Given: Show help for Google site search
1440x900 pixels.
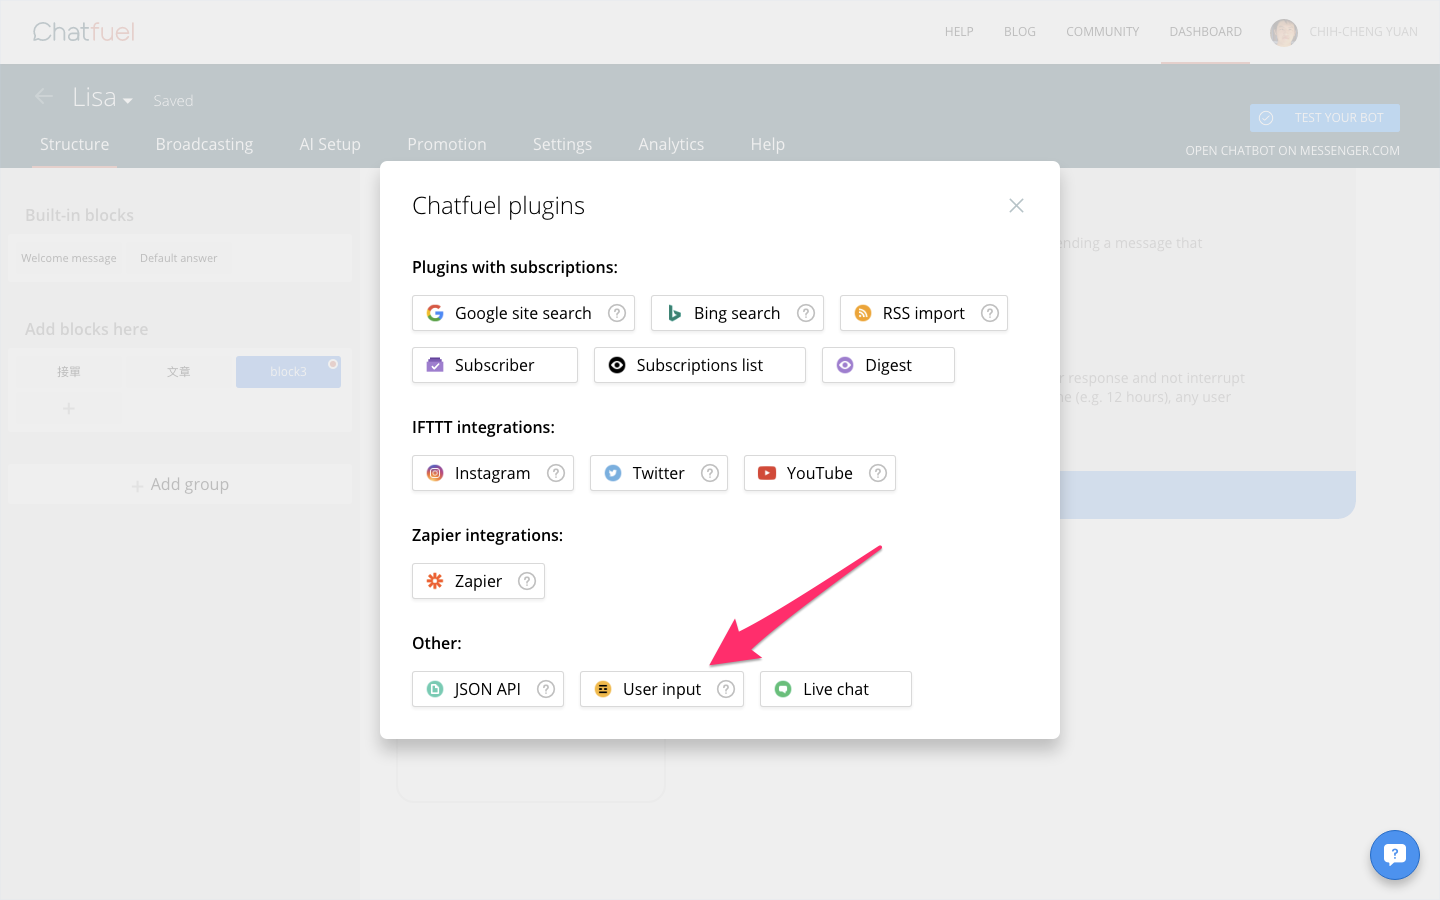Looking at the screenshot, I should 617,313.
